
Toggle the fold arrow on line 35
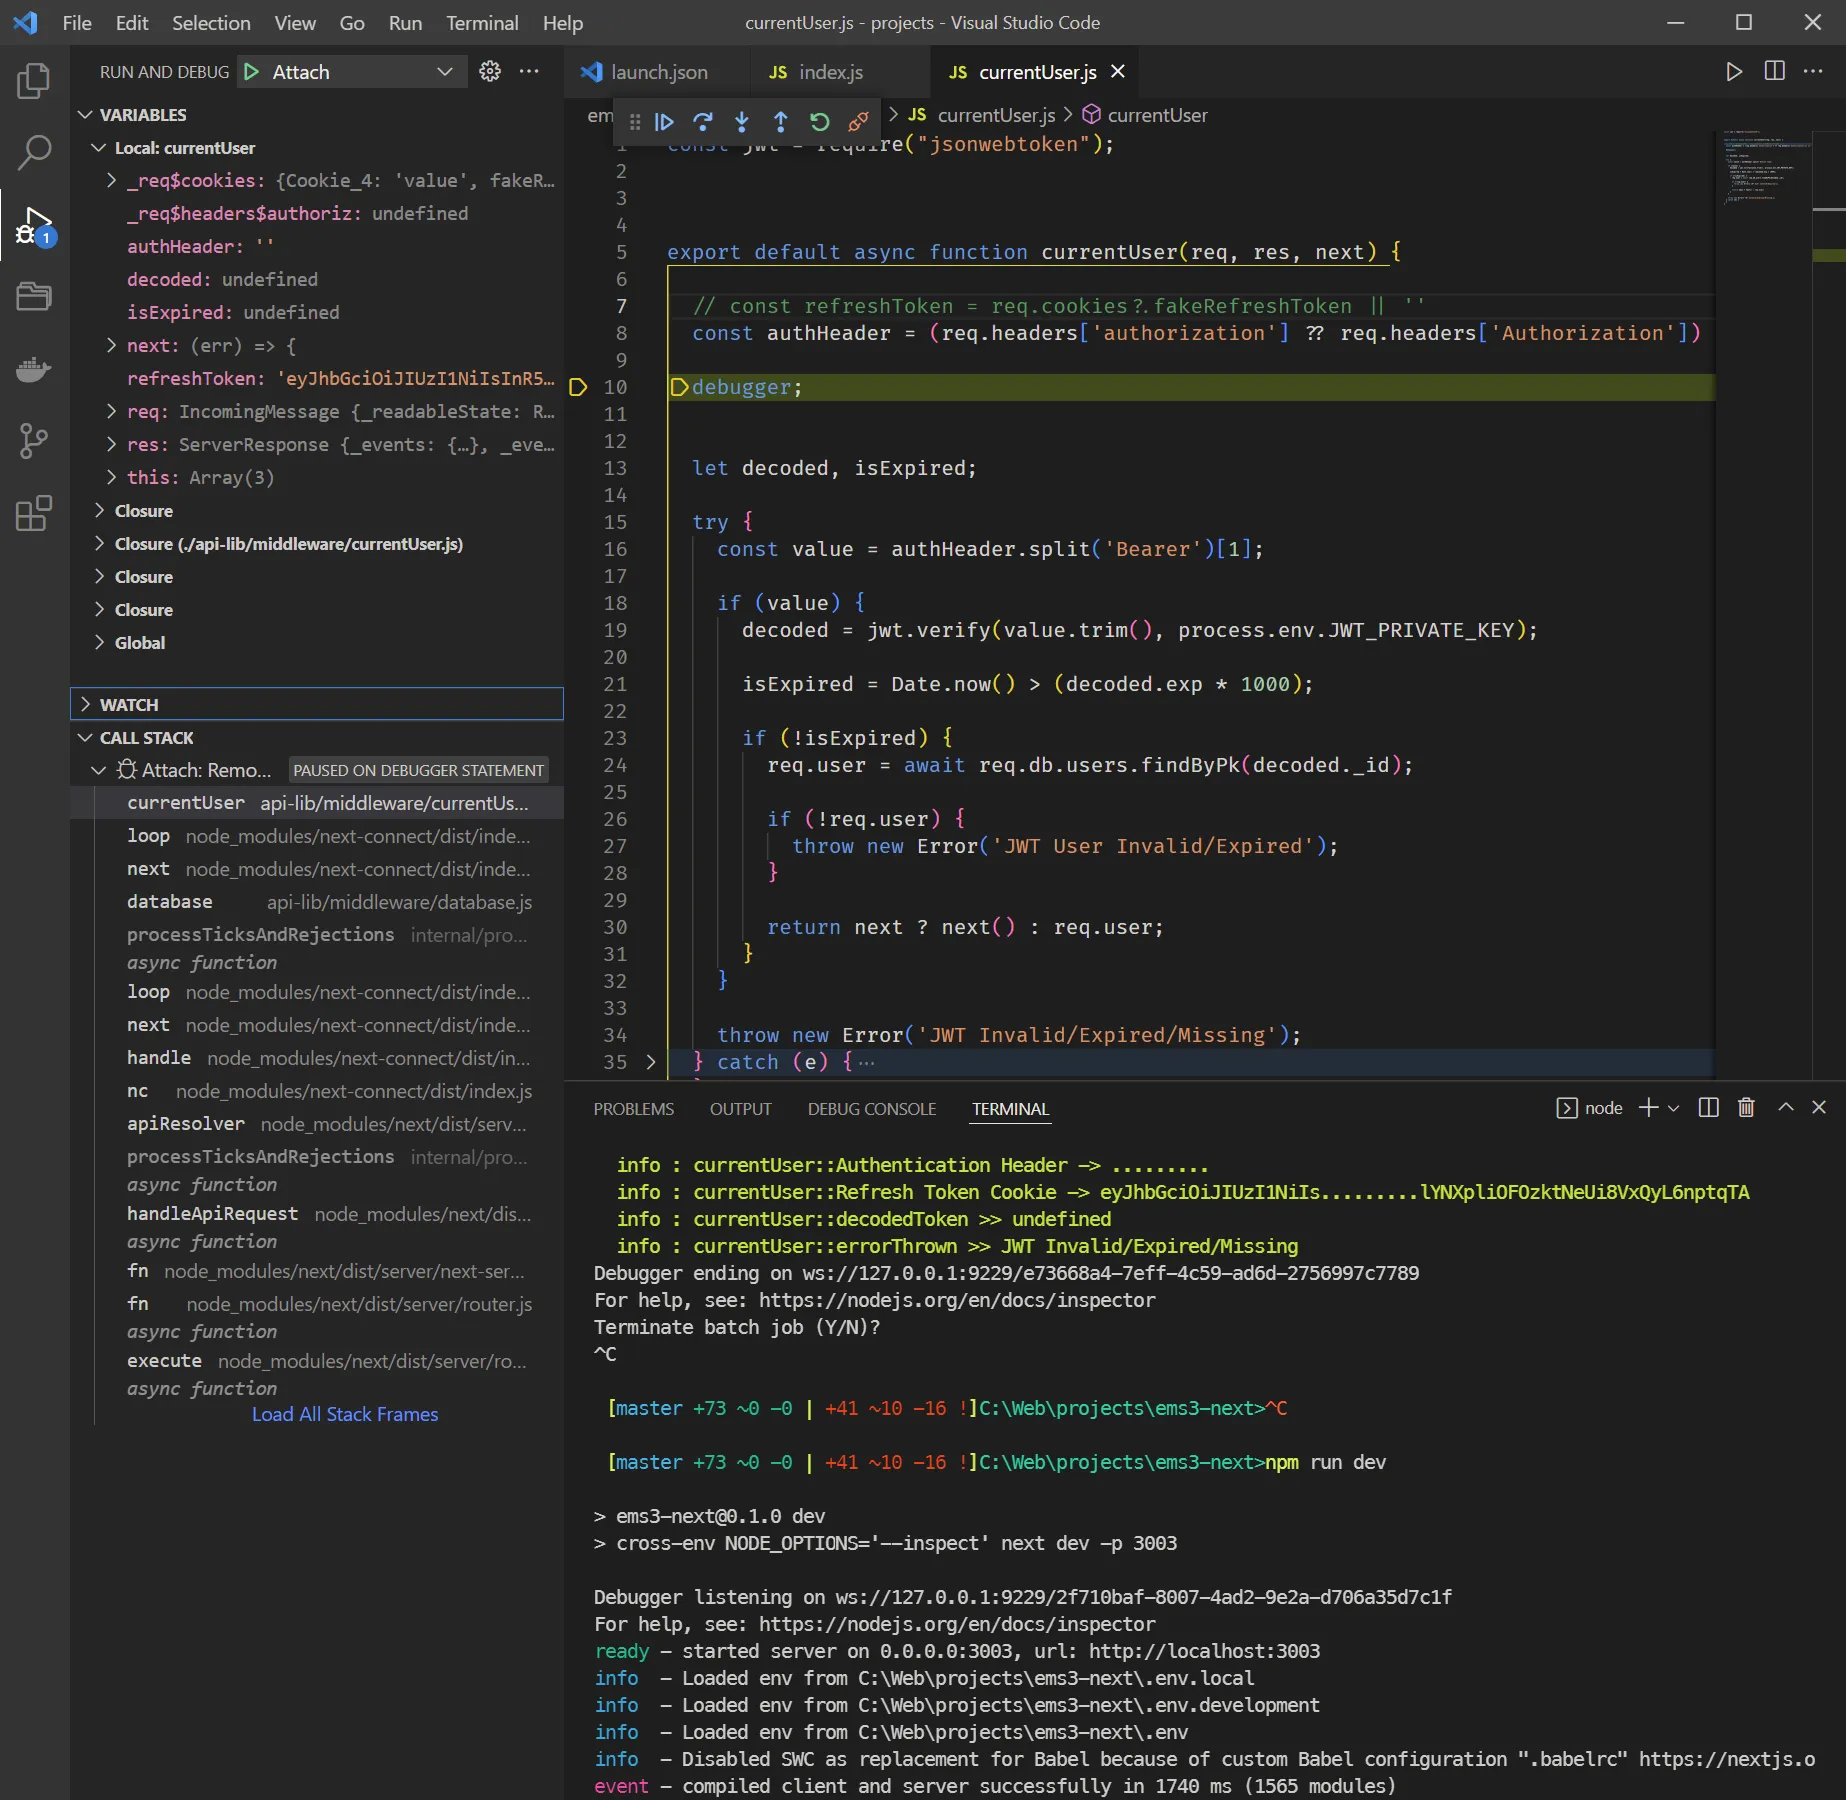pos(651,1062)
